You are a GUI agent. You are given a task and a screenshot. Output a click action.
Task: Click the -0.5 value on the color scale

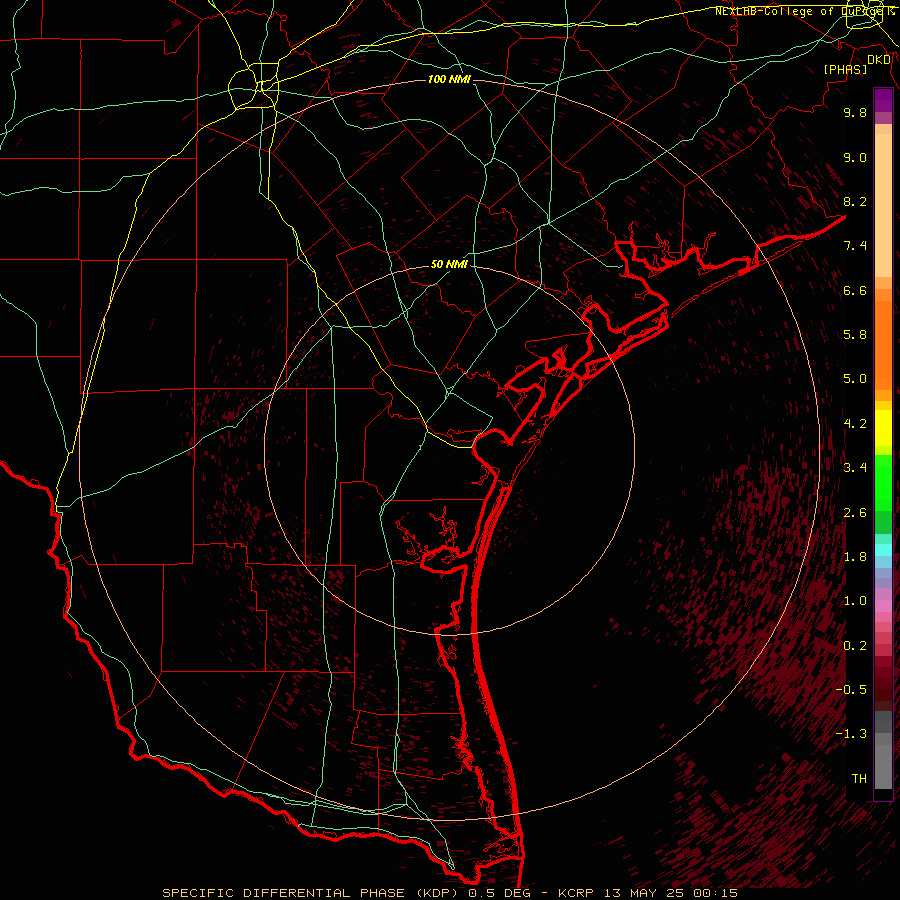click(x=851, y=690)
